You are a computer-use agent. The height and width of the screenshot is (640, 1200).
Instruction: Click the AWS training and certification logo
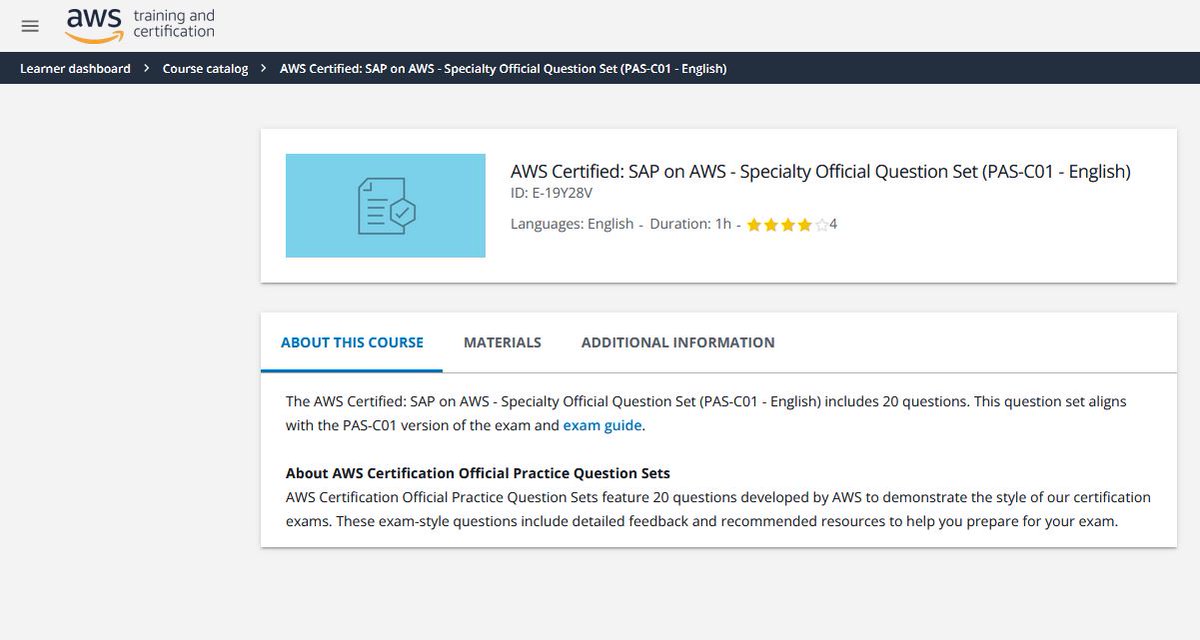[140, 25]
